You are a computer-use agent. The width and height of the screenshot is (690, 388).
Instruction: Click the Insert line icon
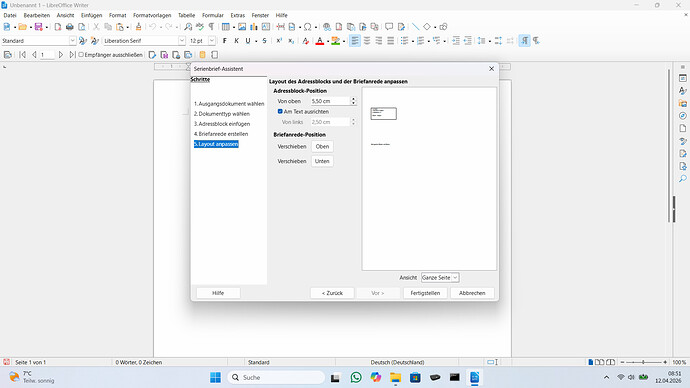(x=415, y=27)
